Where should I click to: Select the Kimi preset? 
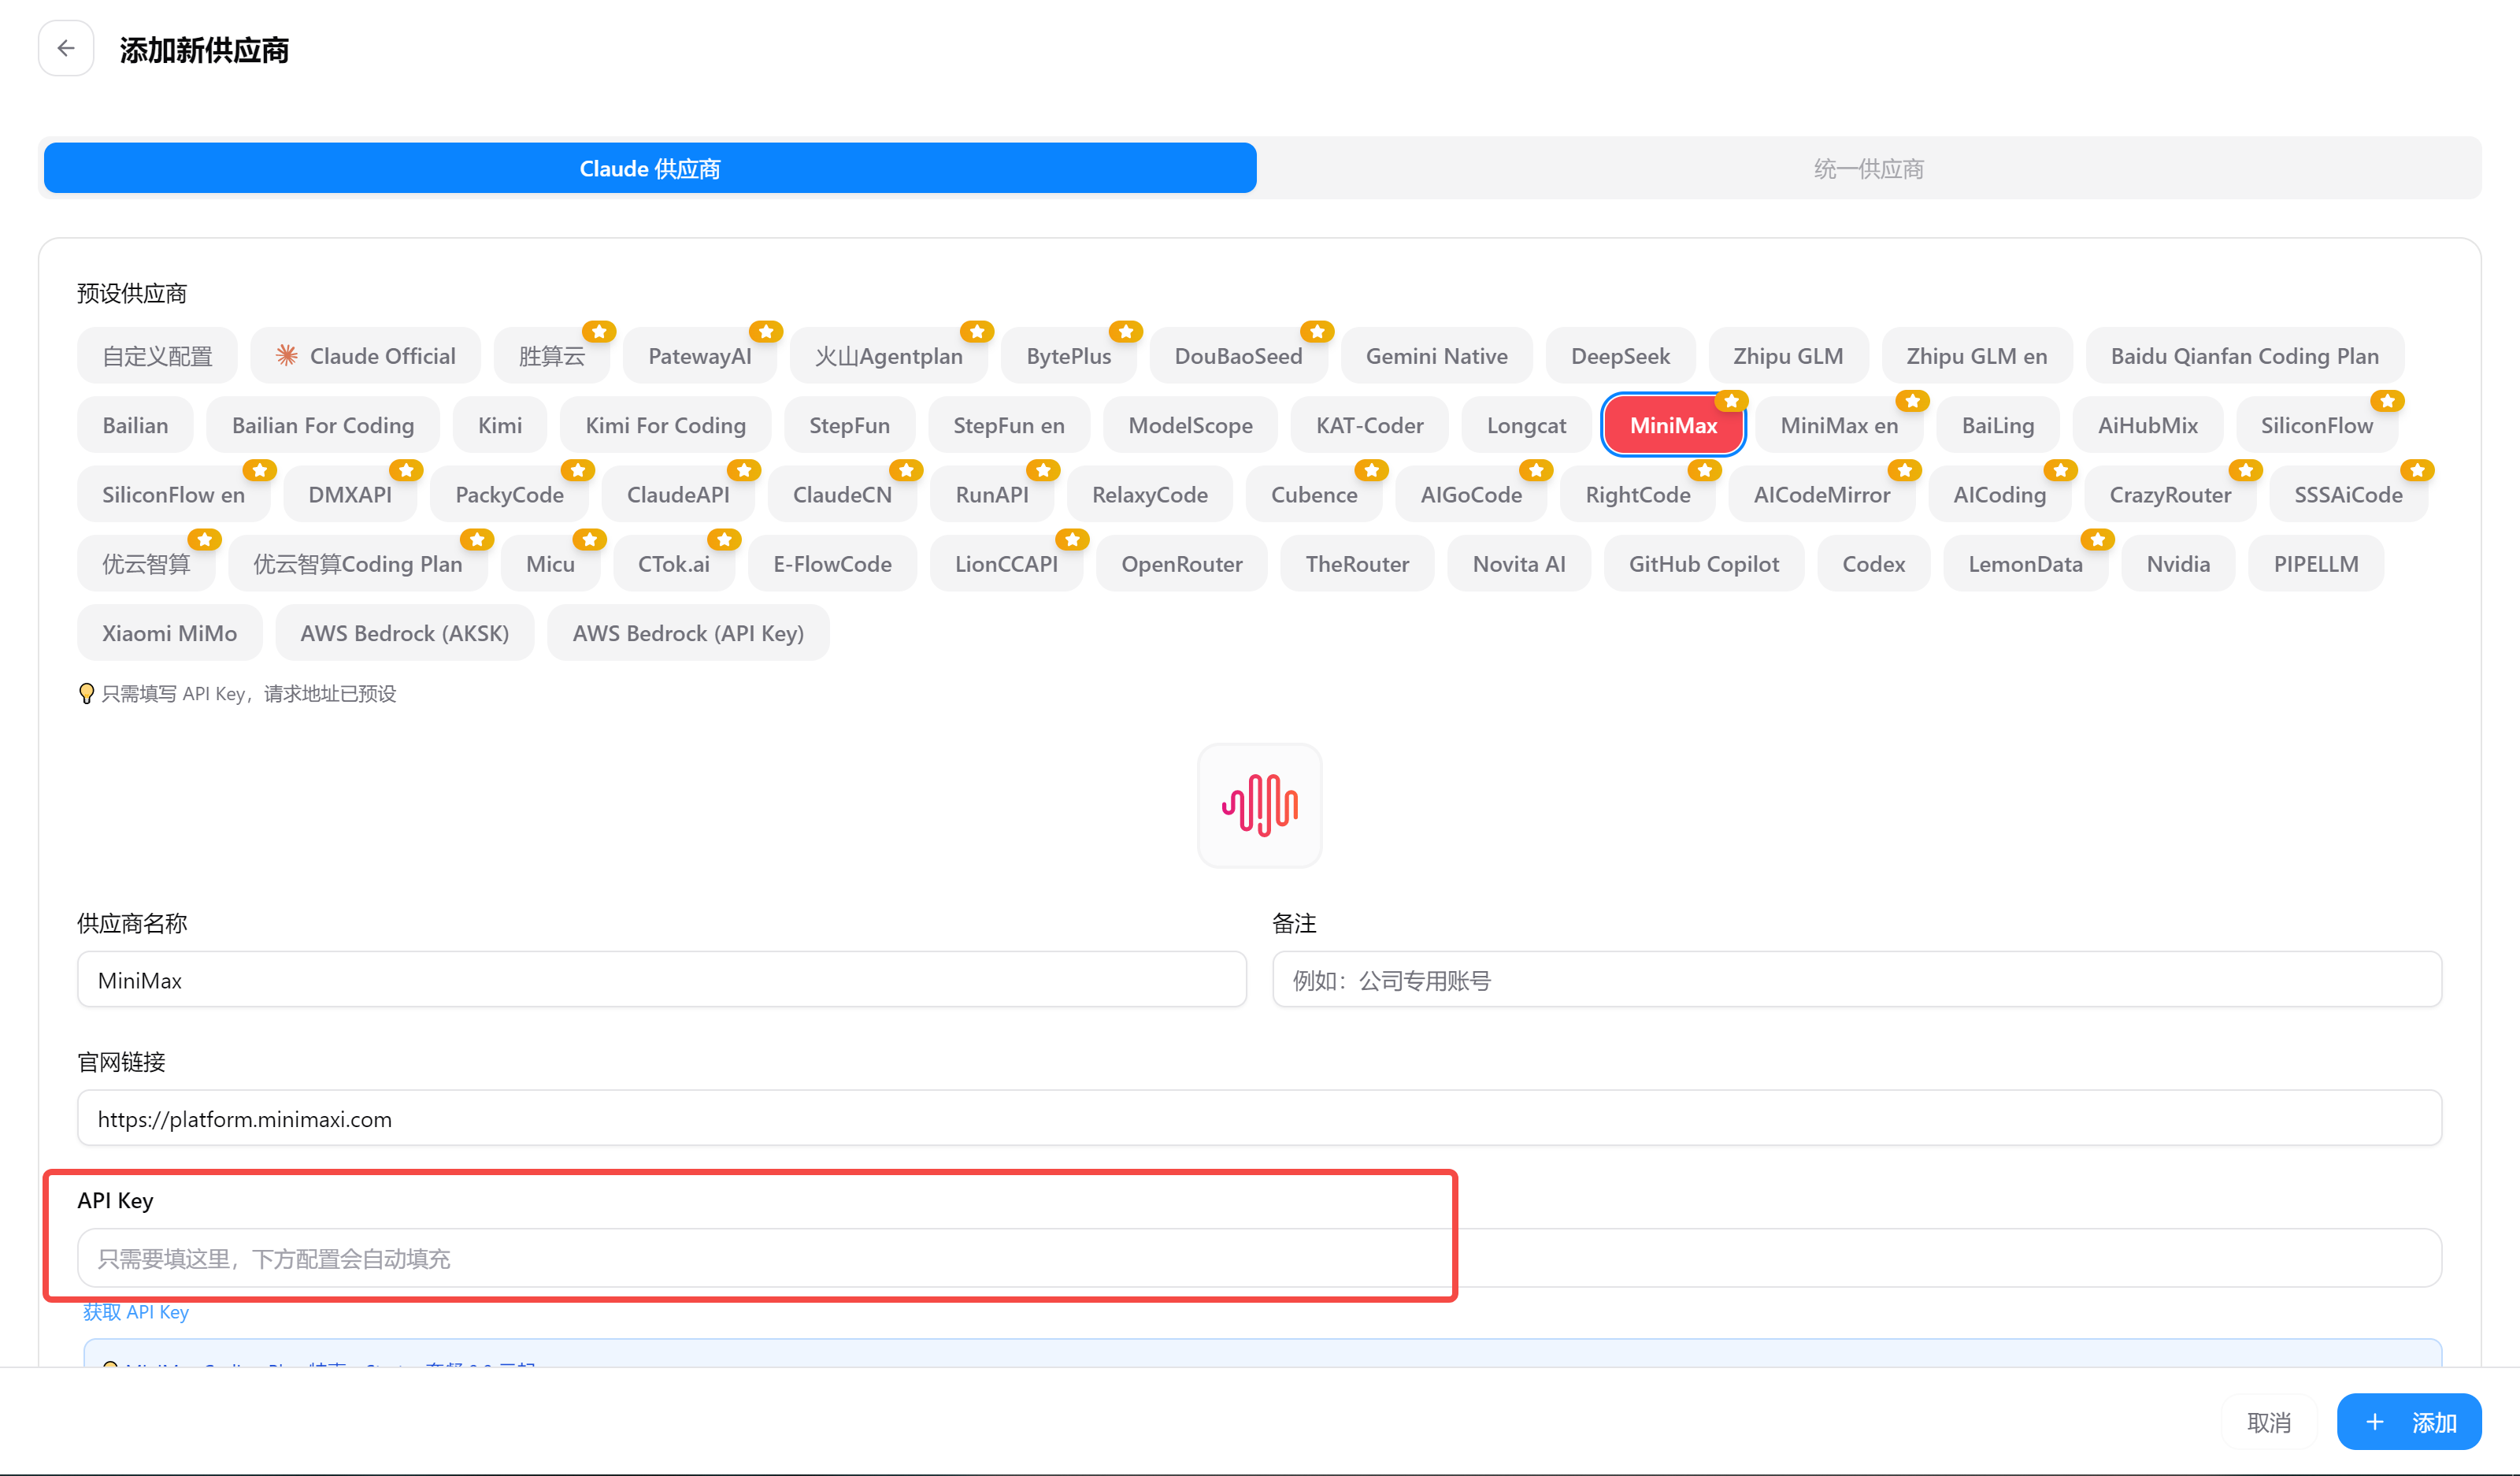(x=500, y=425)
